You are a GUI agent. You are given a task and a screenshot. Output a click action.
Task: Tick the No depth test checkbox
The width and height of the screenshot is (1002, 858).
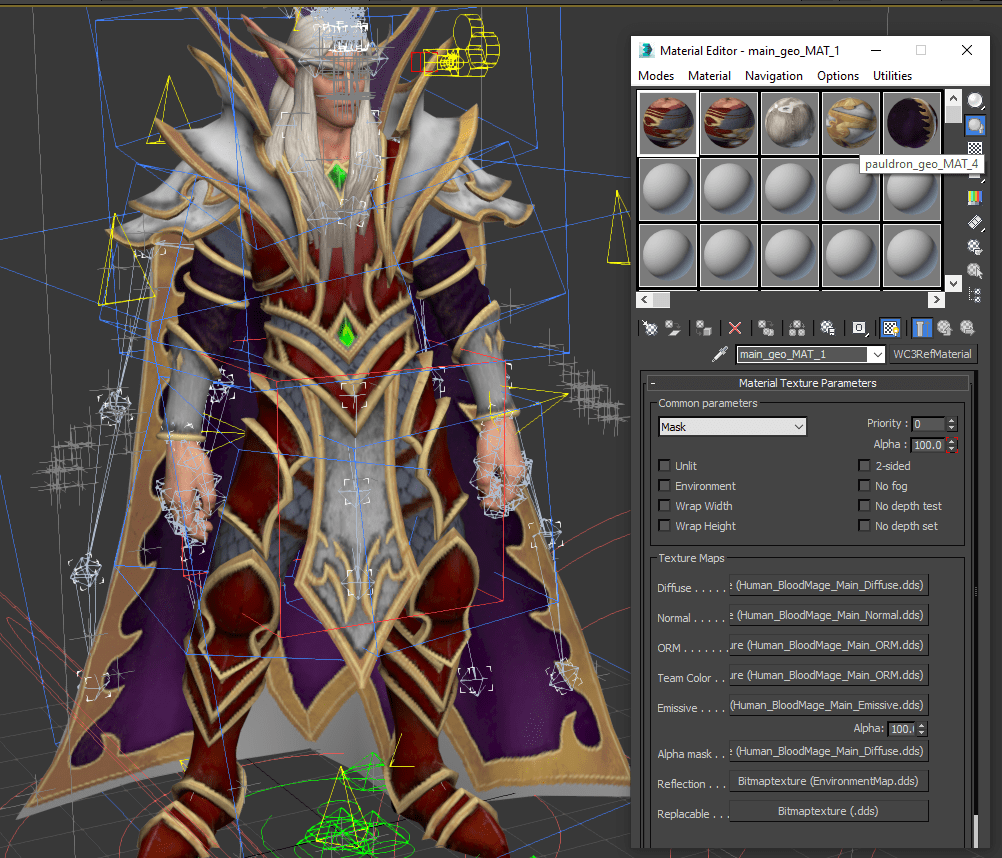click(864, 505)
